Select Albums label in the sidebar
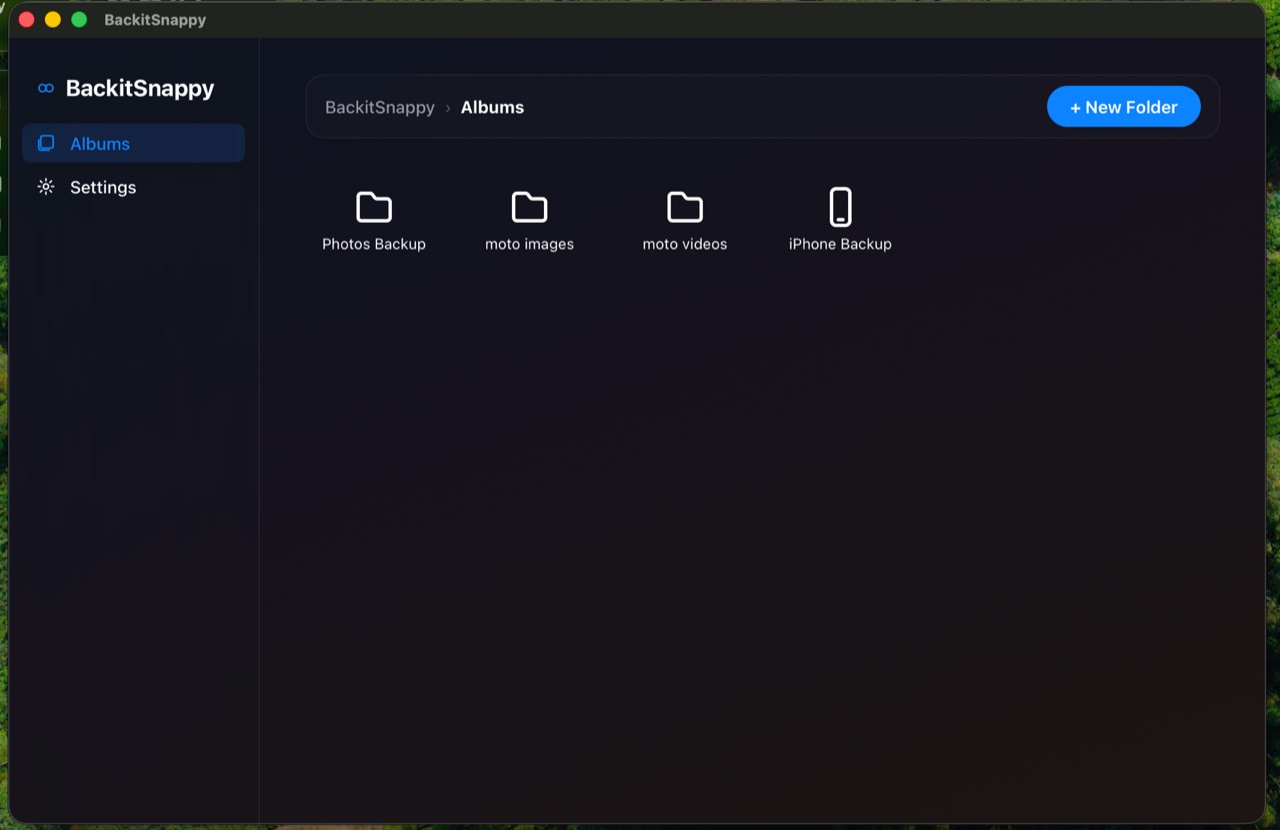The image size is (1280, 830). (x=100, y=144)
